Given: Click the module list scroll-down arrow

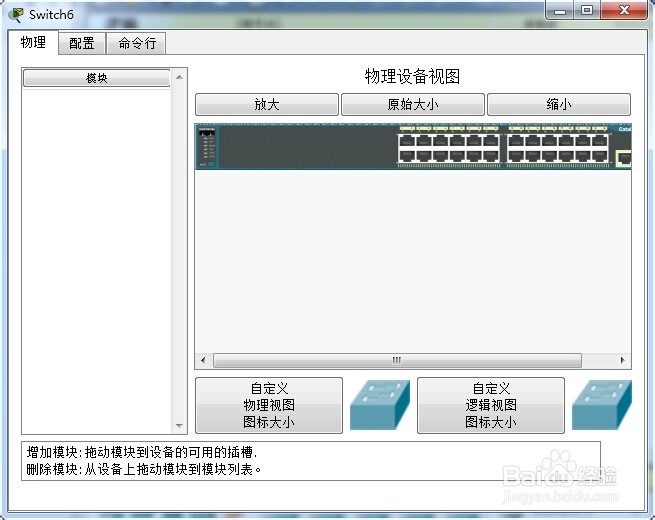Looking at the screenshot, I should pyautogui.click(x=179, y=426).
